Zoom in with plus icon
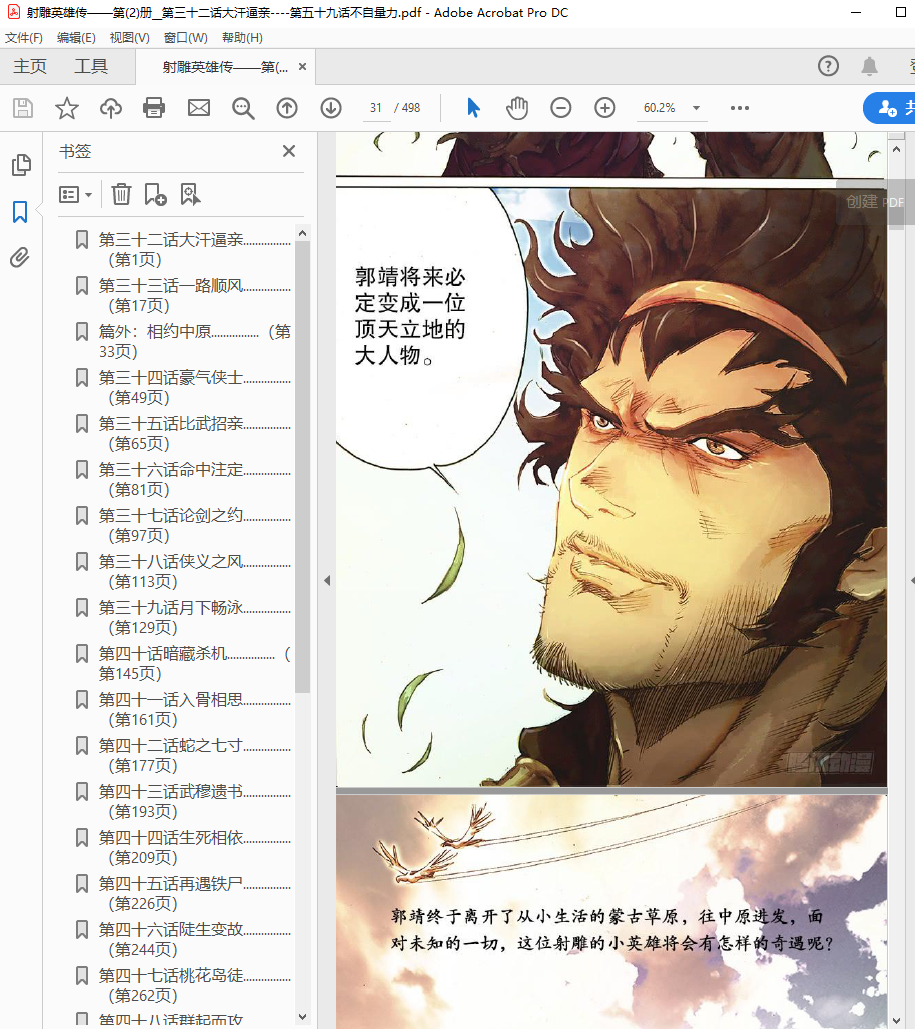915x1029 pixels. click(605, 108)
